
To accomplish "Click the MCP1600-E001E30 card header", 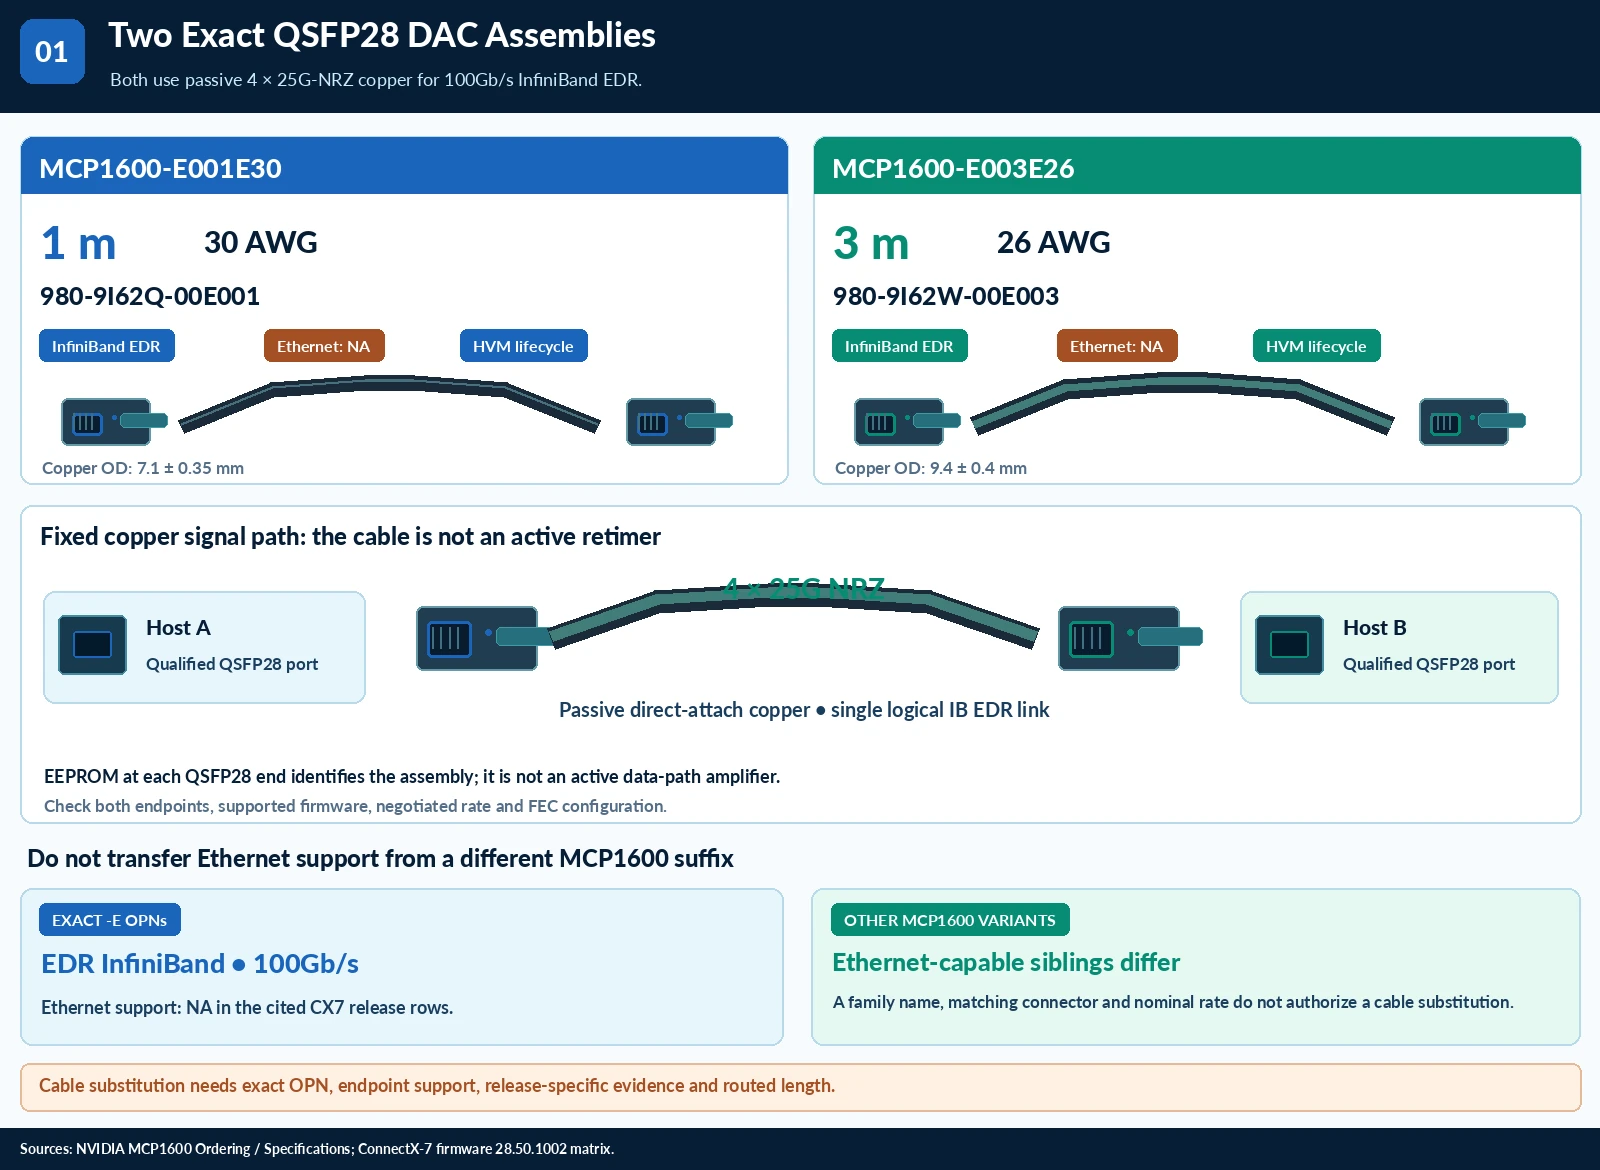I will tap(404, 166).
